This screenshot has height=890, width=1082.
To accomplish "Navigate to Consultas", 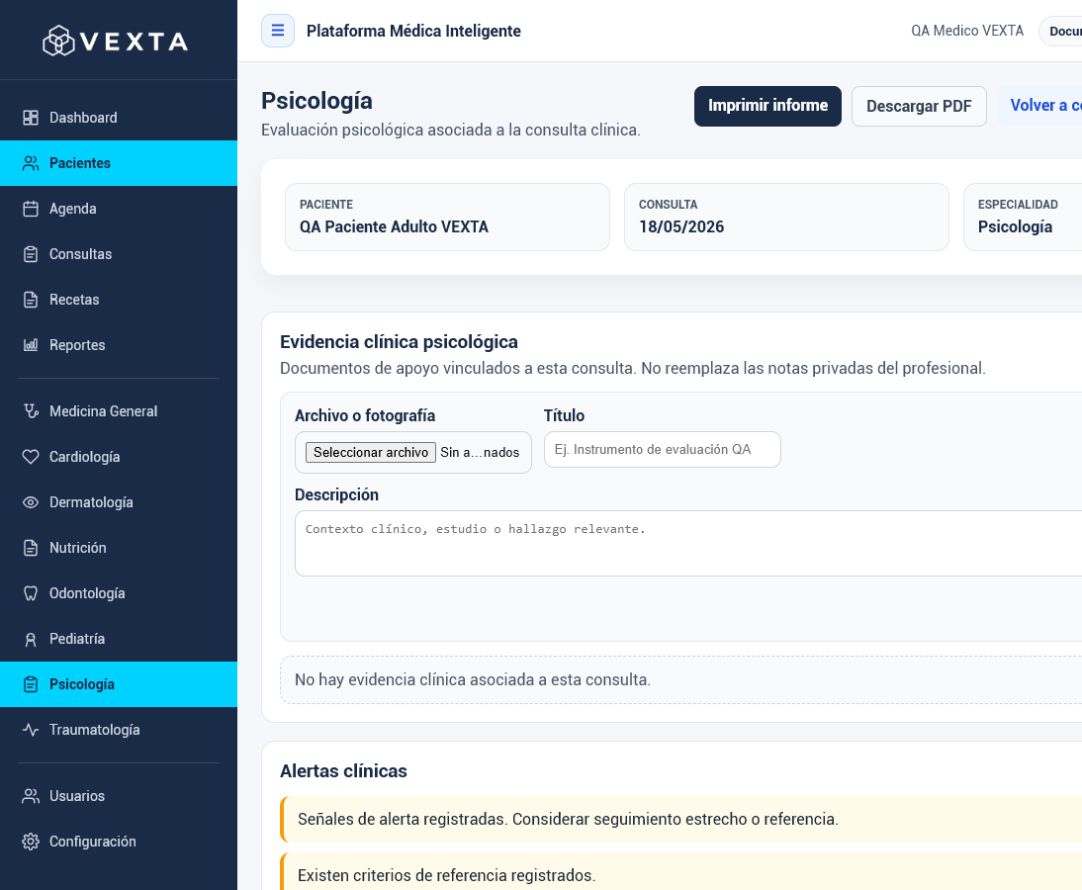I will click(119, 254).
